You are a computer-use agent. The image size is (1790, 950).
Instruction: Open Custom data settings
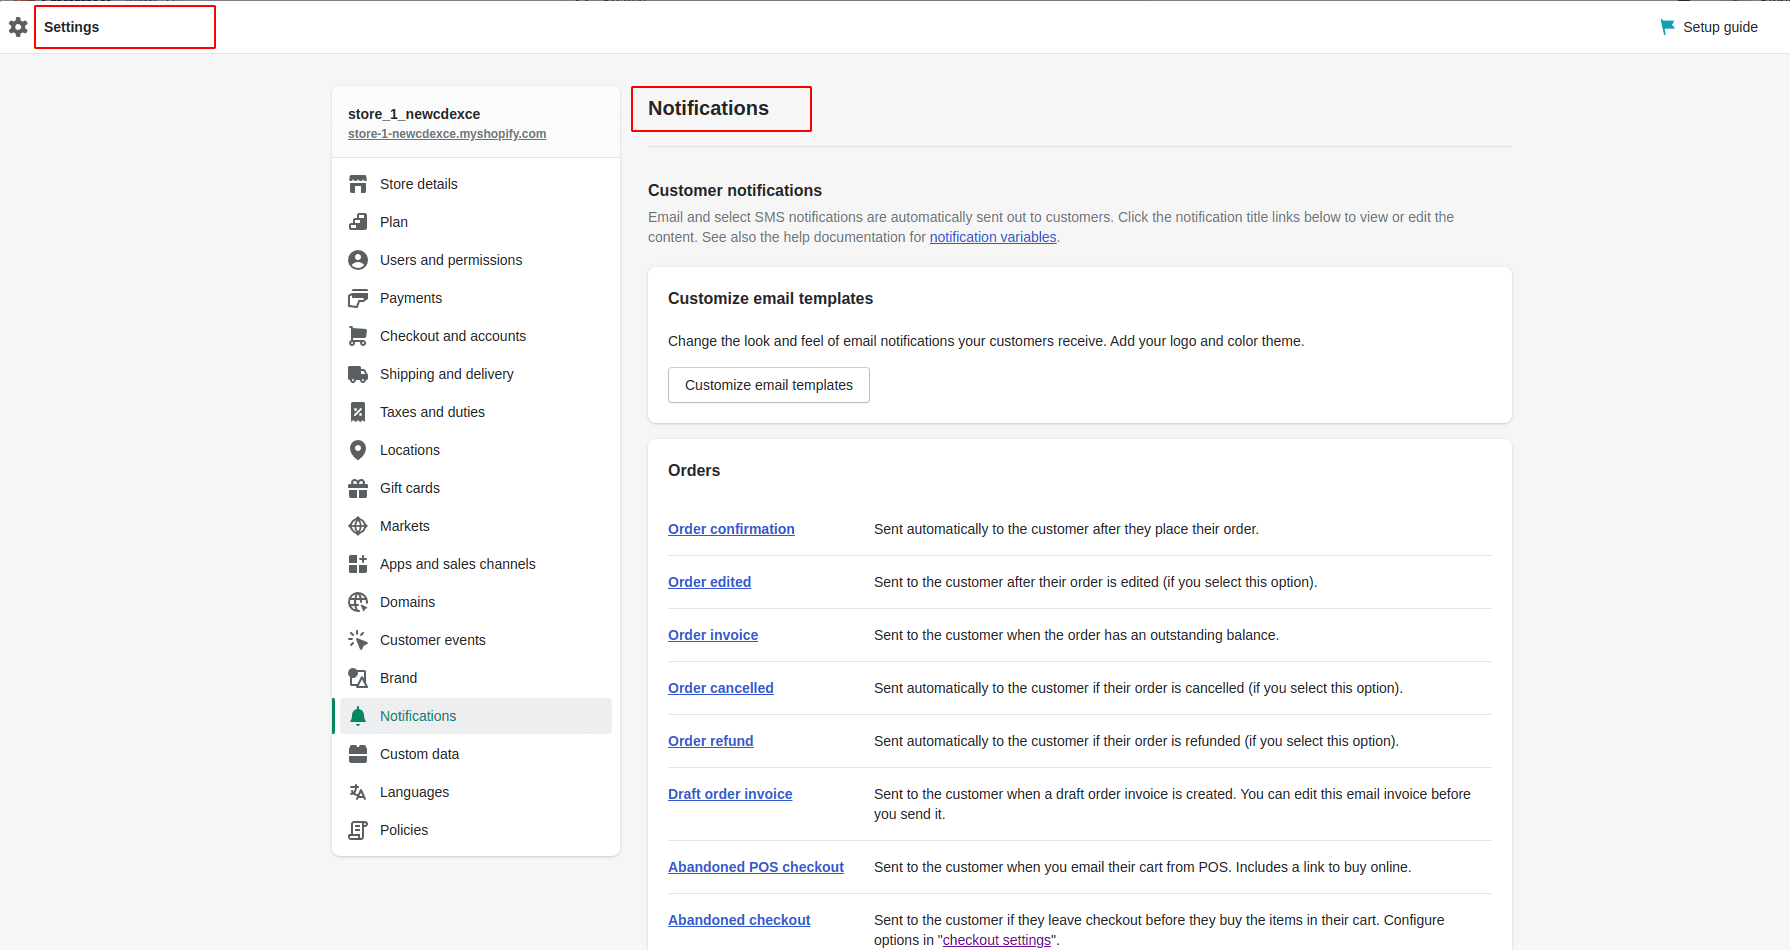pyautogui.click(x=476, y=754)
